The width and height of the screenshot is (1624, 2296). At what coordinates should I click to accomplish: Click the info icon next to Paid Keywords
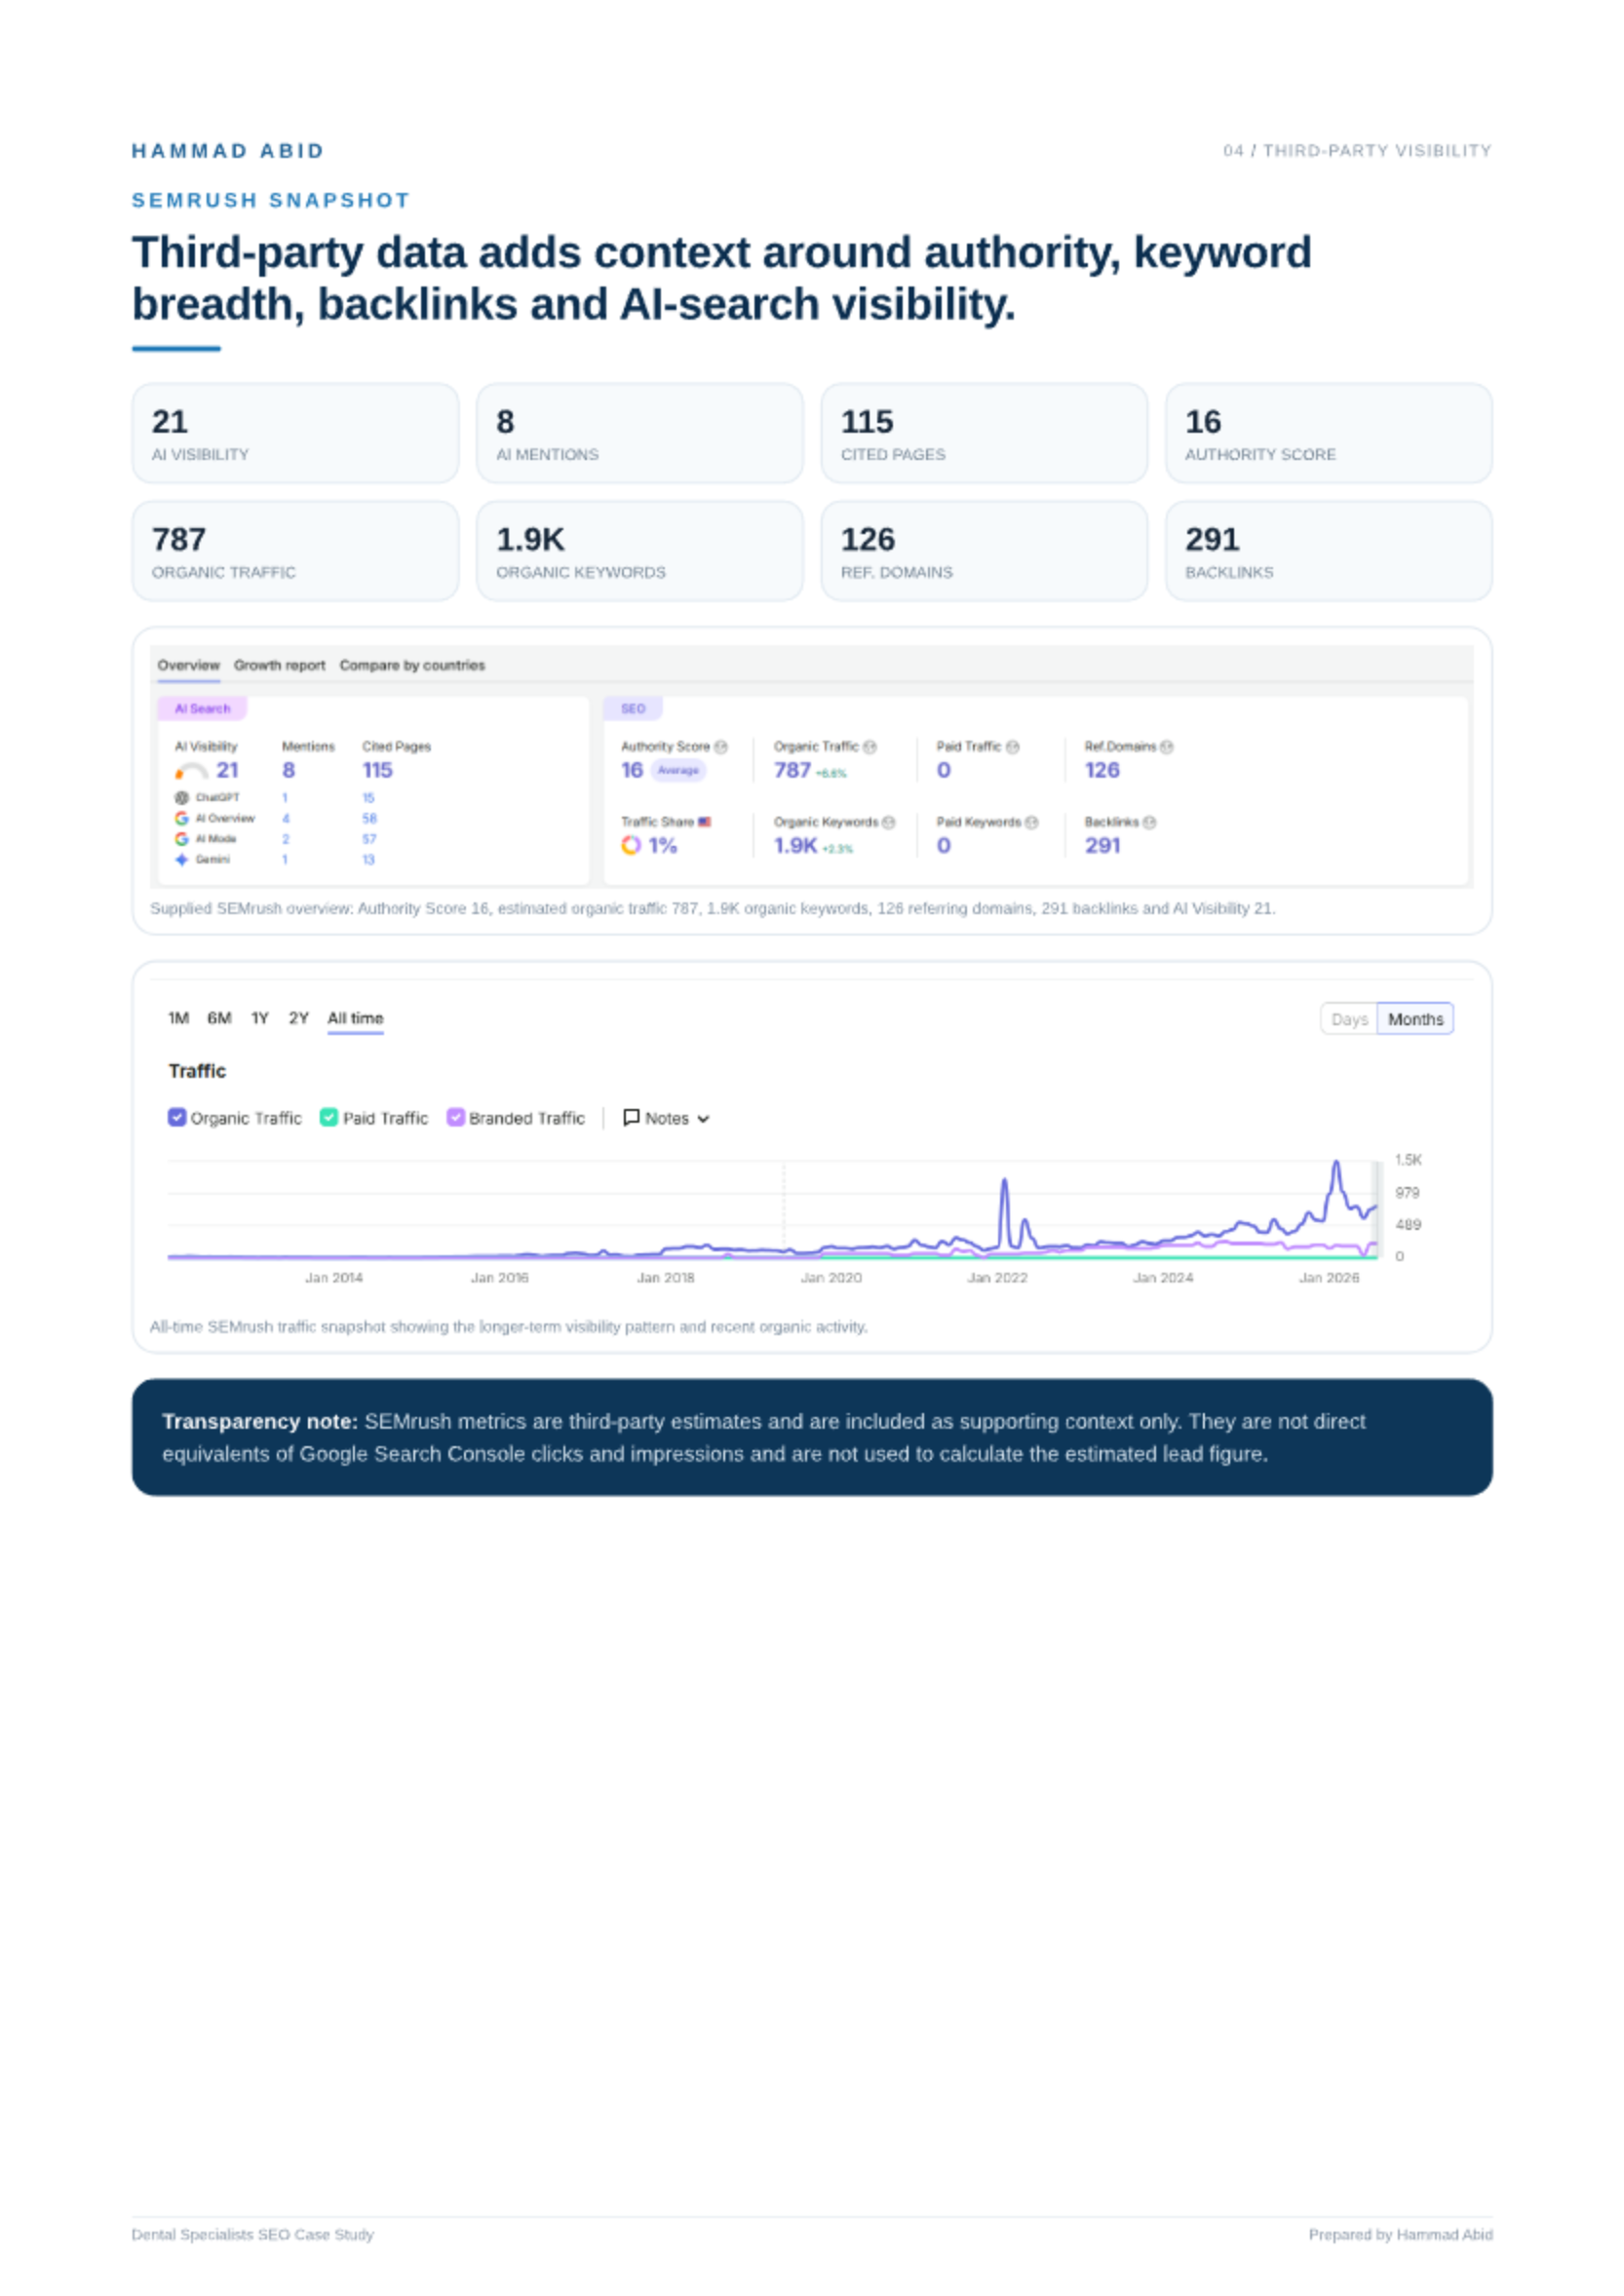pos(1032,822)
